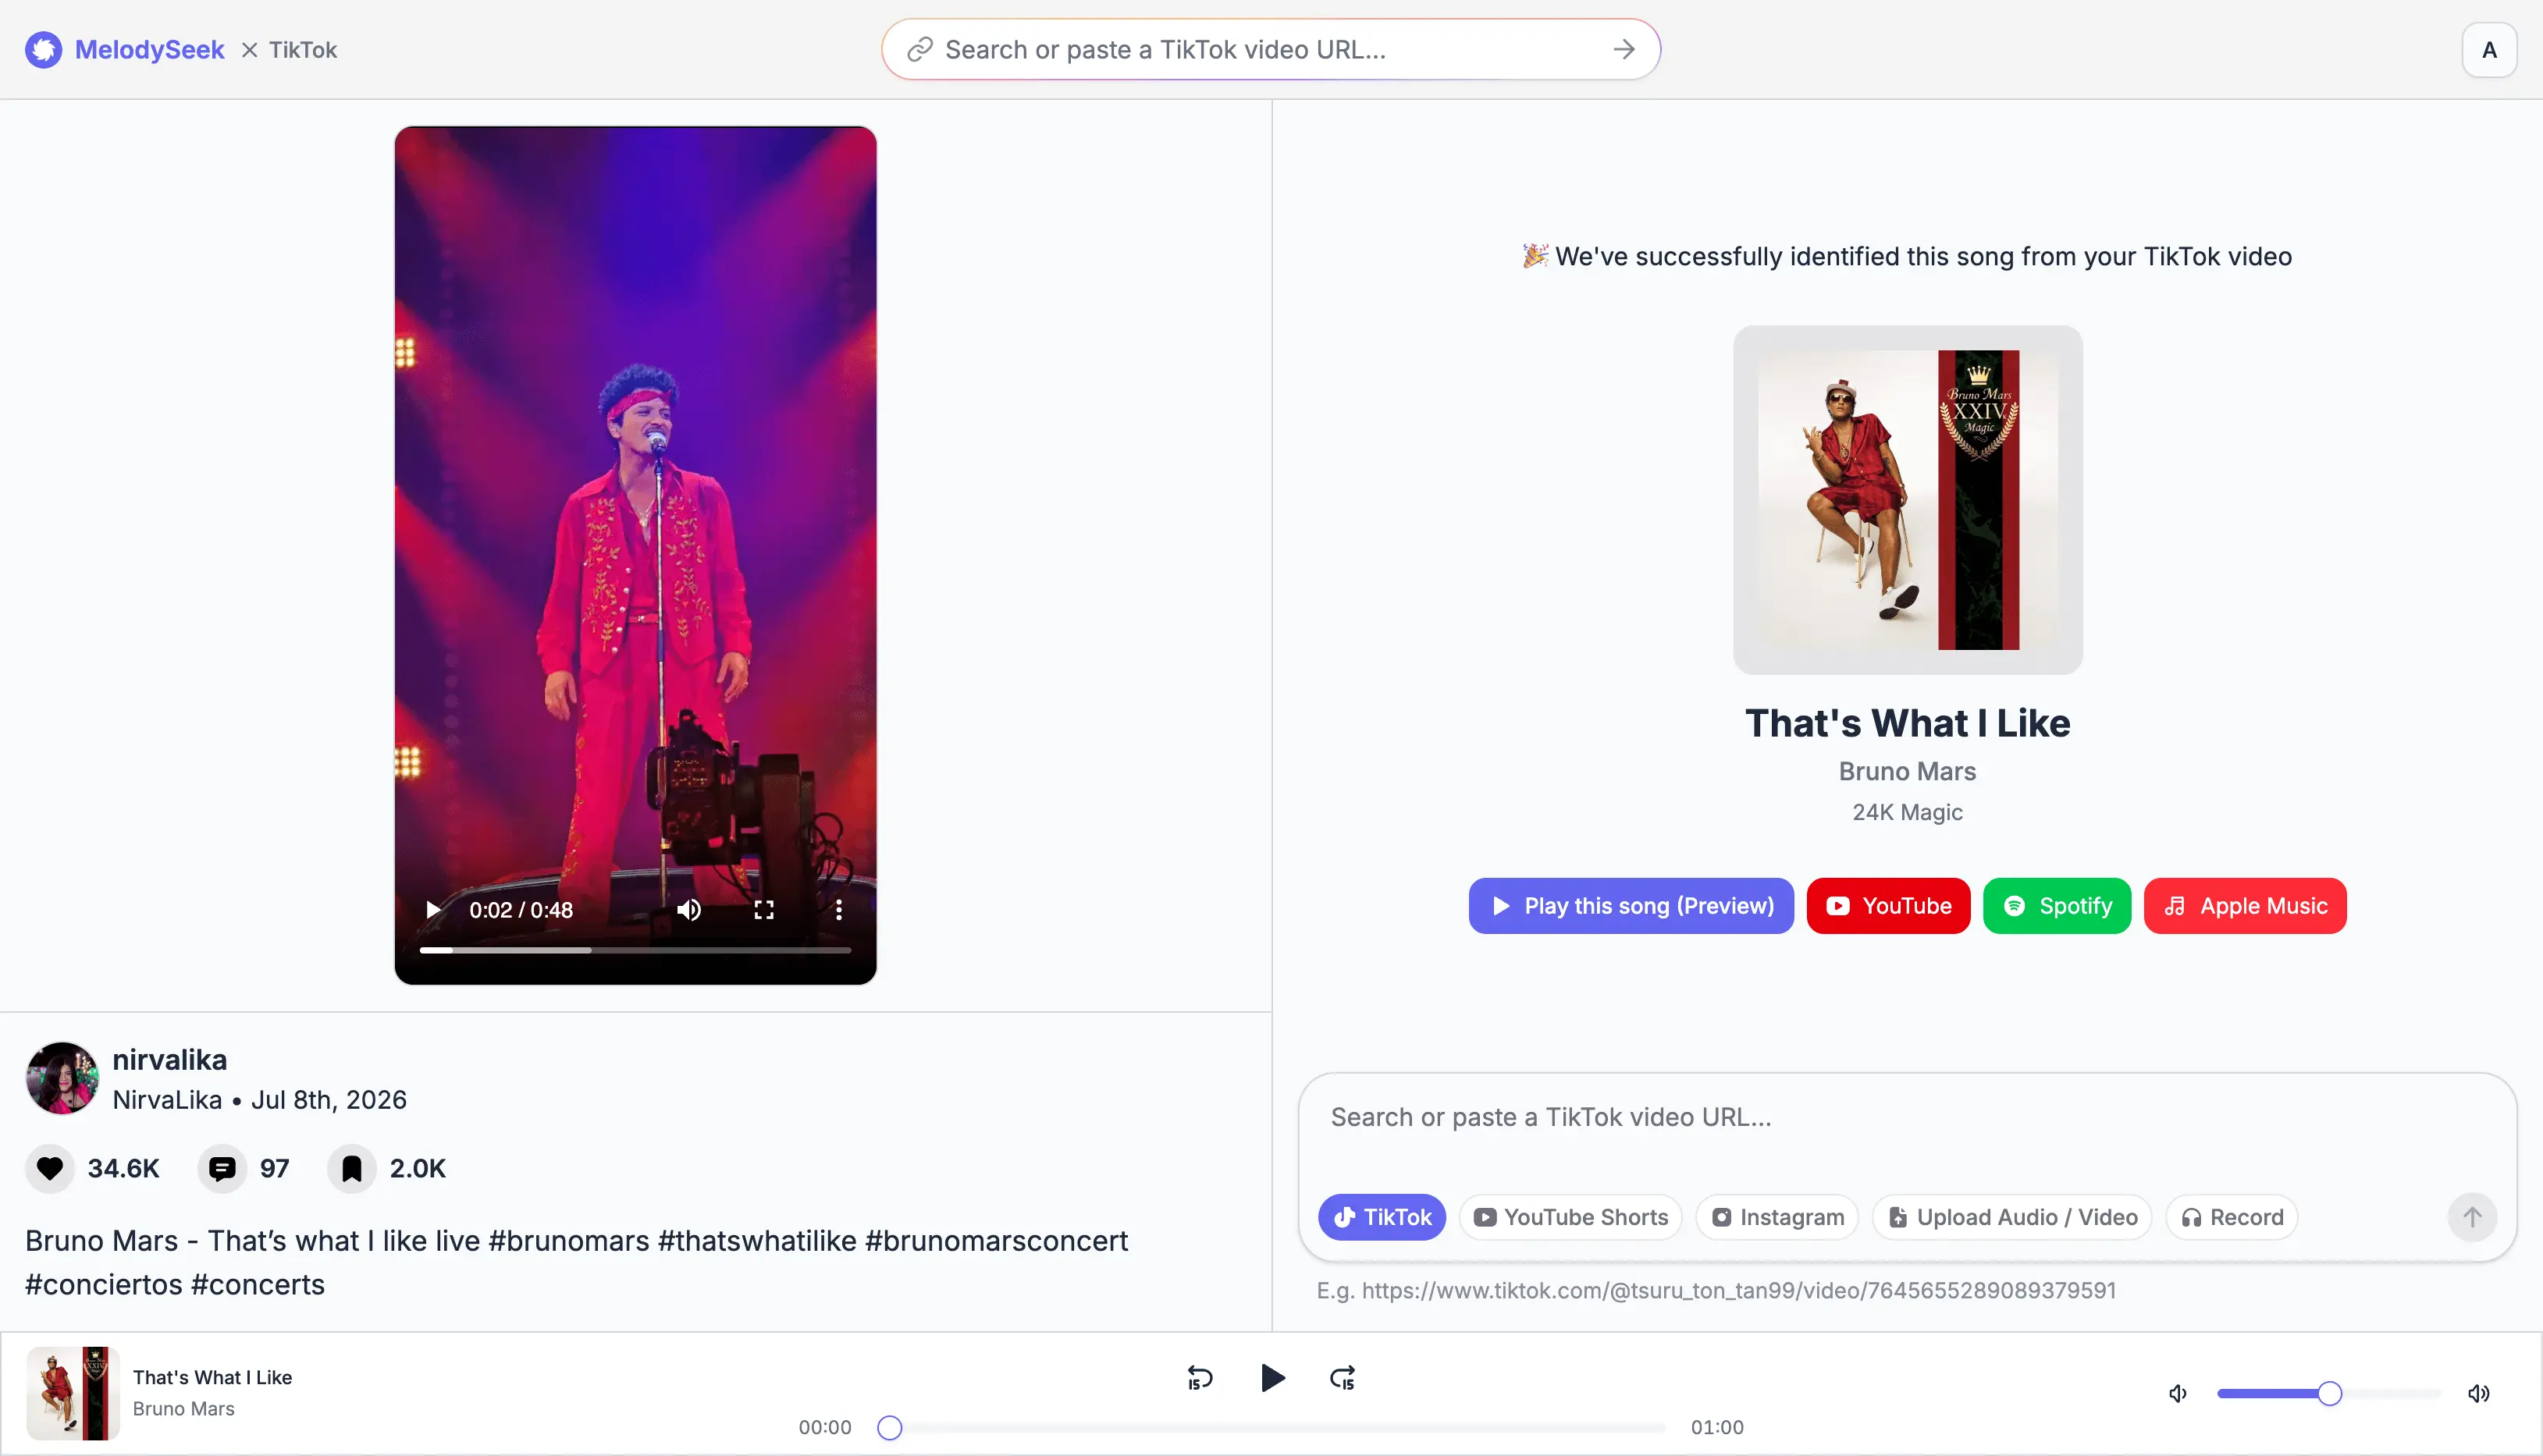Click the #brunomars hashtag
The image size is (2543, 1456).
569,1241
